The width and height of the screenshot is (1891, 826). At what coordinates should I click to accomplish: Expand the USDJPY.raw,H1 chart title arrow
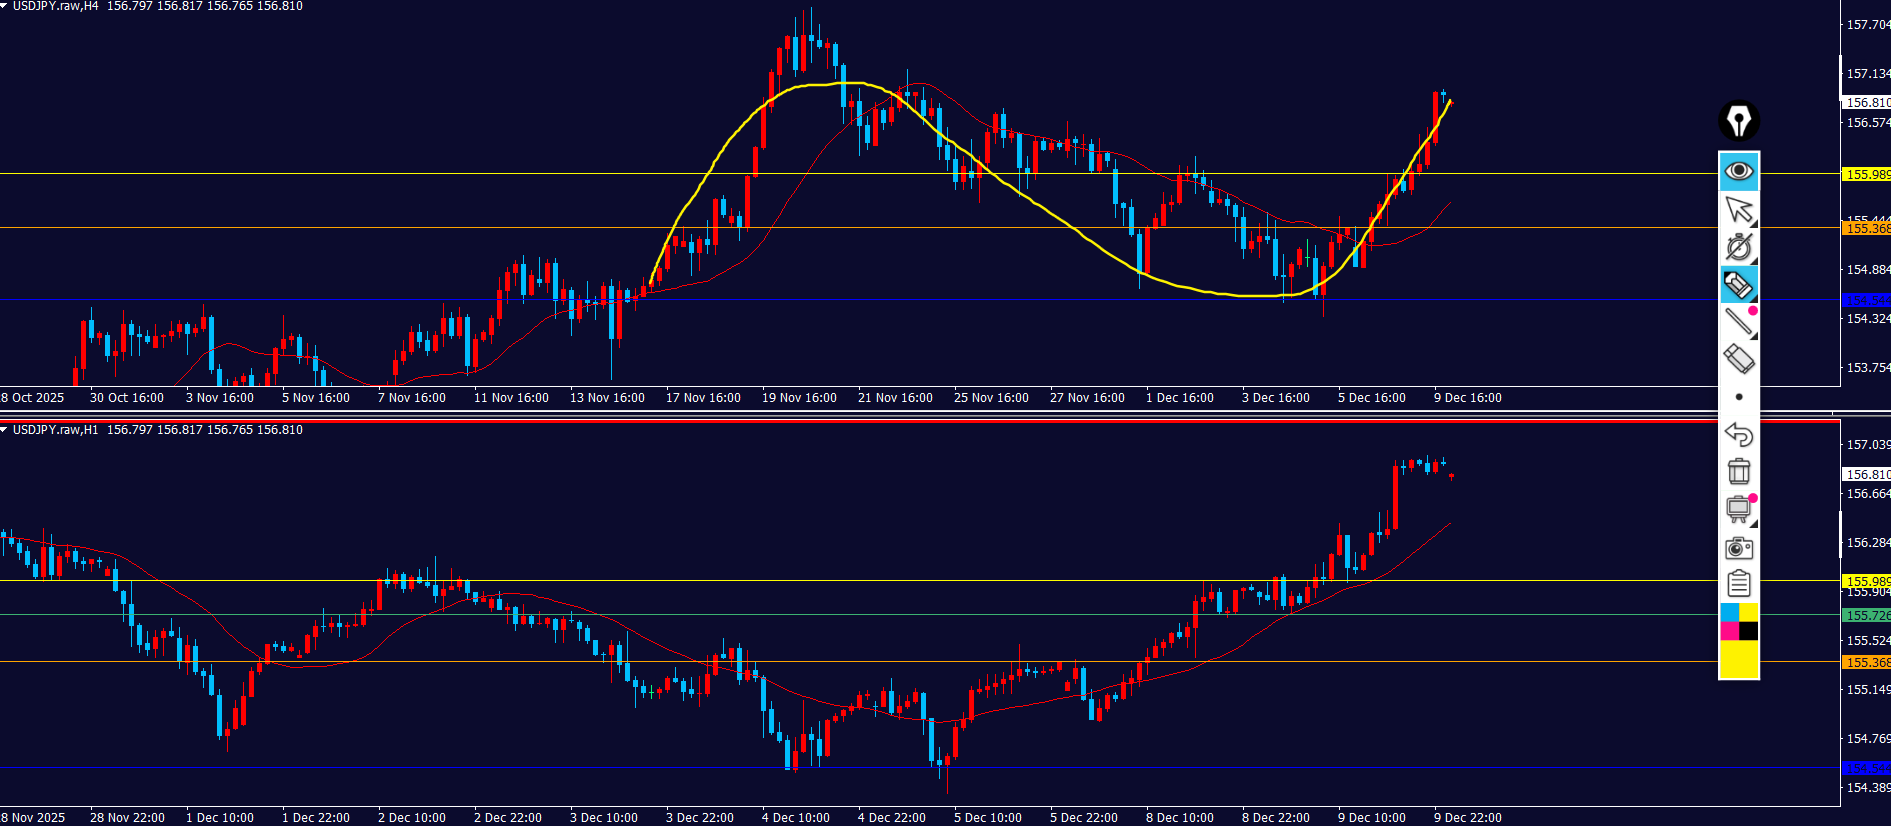tap(5, 430)
